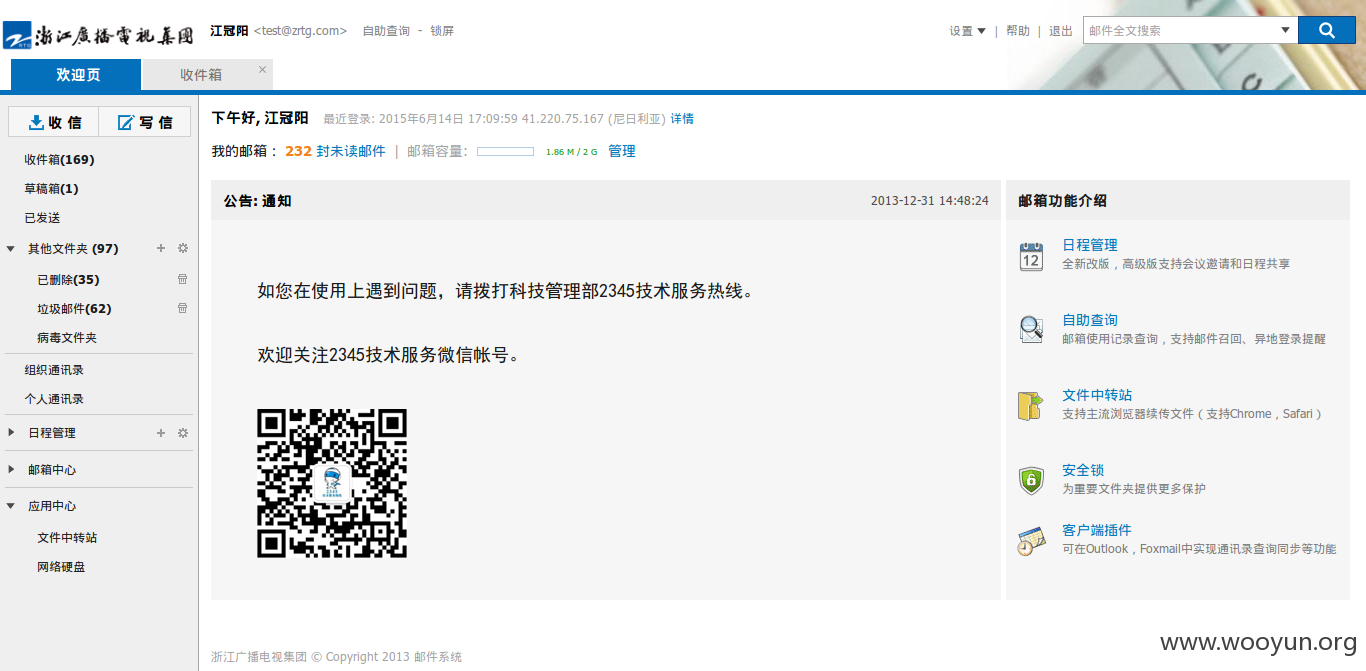Screen dimensions: 1366x671
Task: Open 自助查询 in the header
Action: [x=386, y=31]
